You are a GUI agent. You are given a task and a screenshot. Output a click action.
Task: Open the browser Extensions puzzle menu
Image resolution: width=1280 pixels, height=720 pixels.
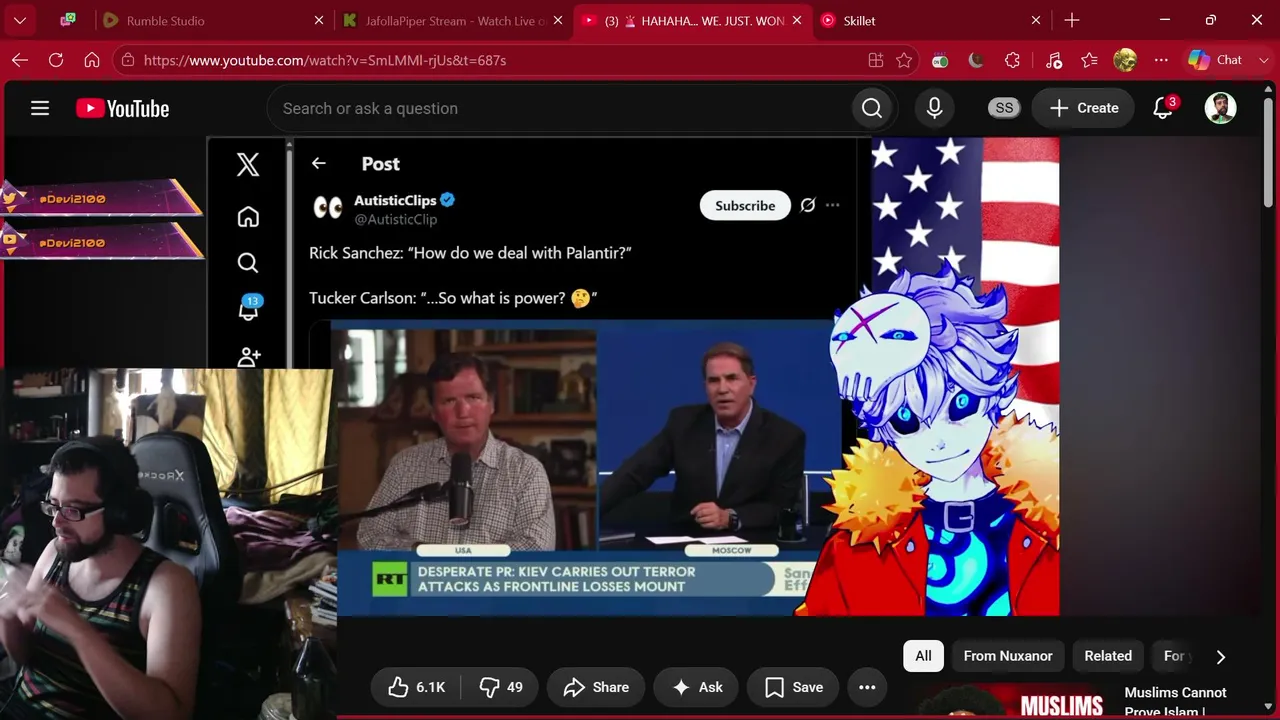pyautogui.click(x=1012, y=60)
